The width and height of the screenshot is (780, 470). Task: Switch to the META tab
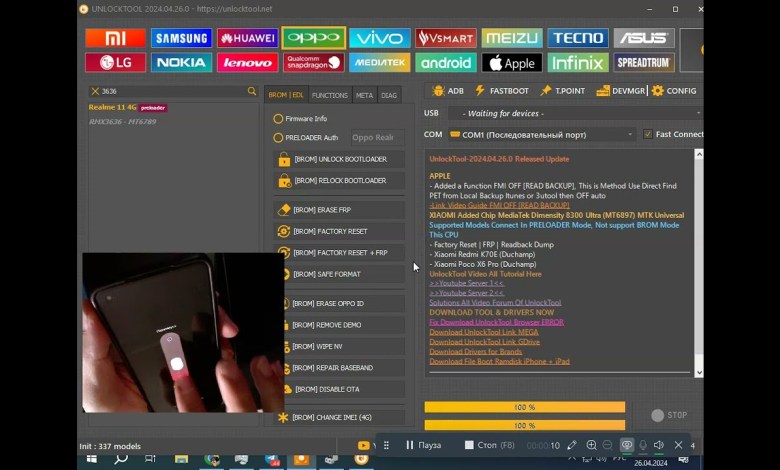tap(364, 95)
